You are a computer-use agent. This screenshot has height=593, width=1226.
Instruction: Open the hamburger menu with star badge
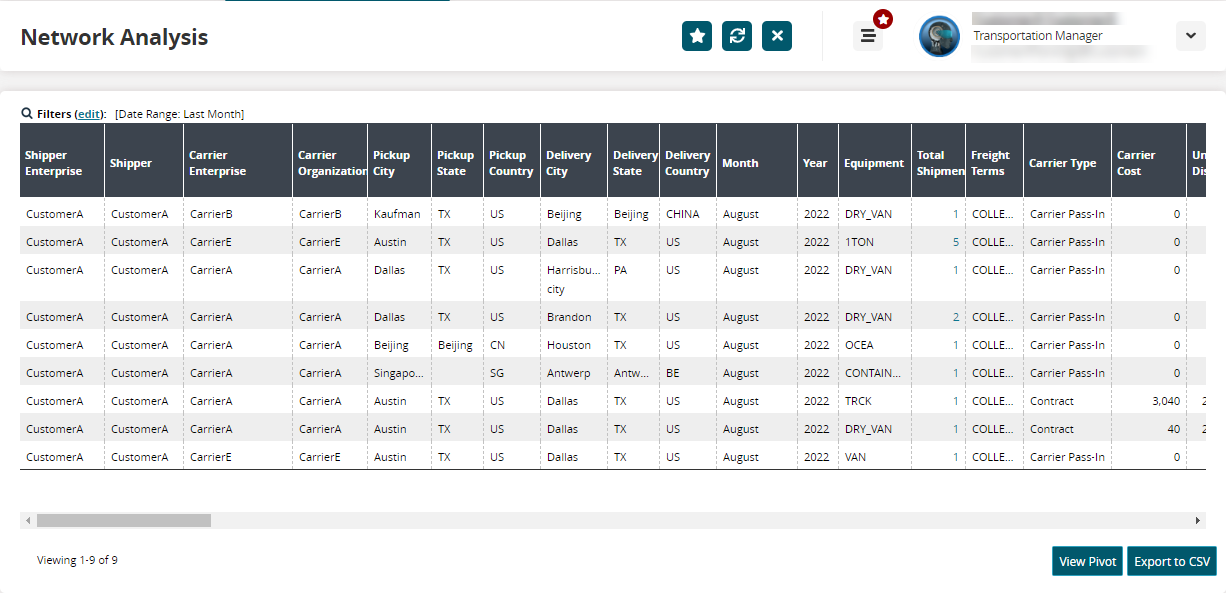point(868,36)
